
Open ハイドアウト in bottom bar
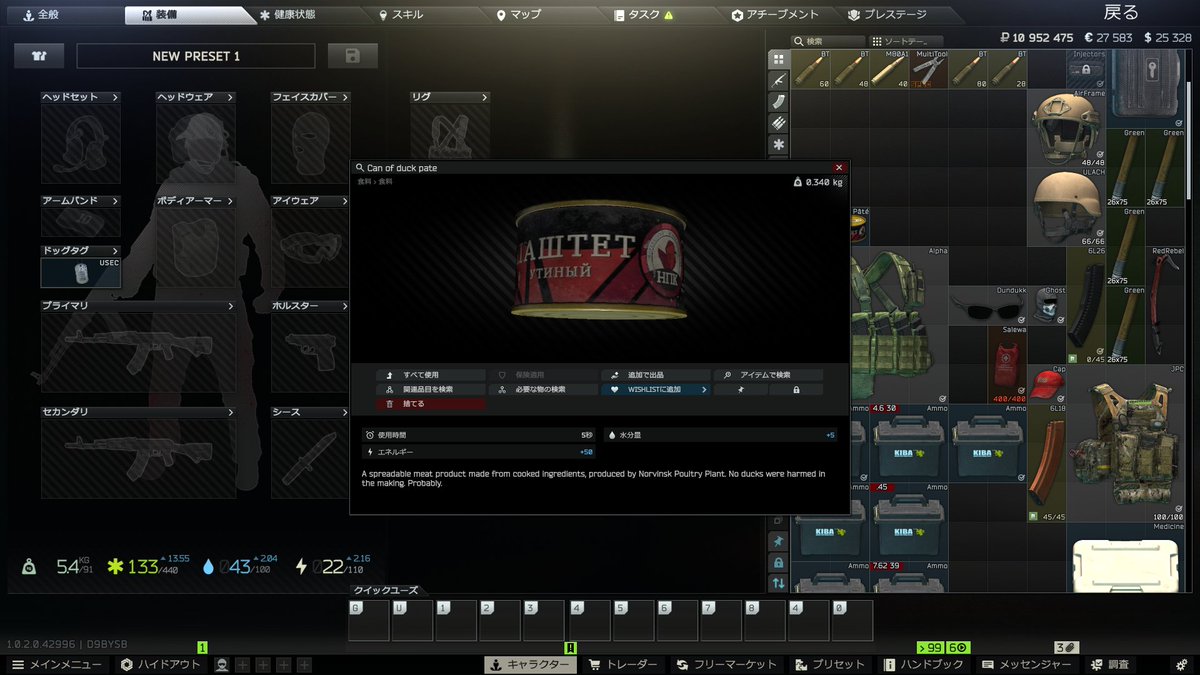click(162, 665)
